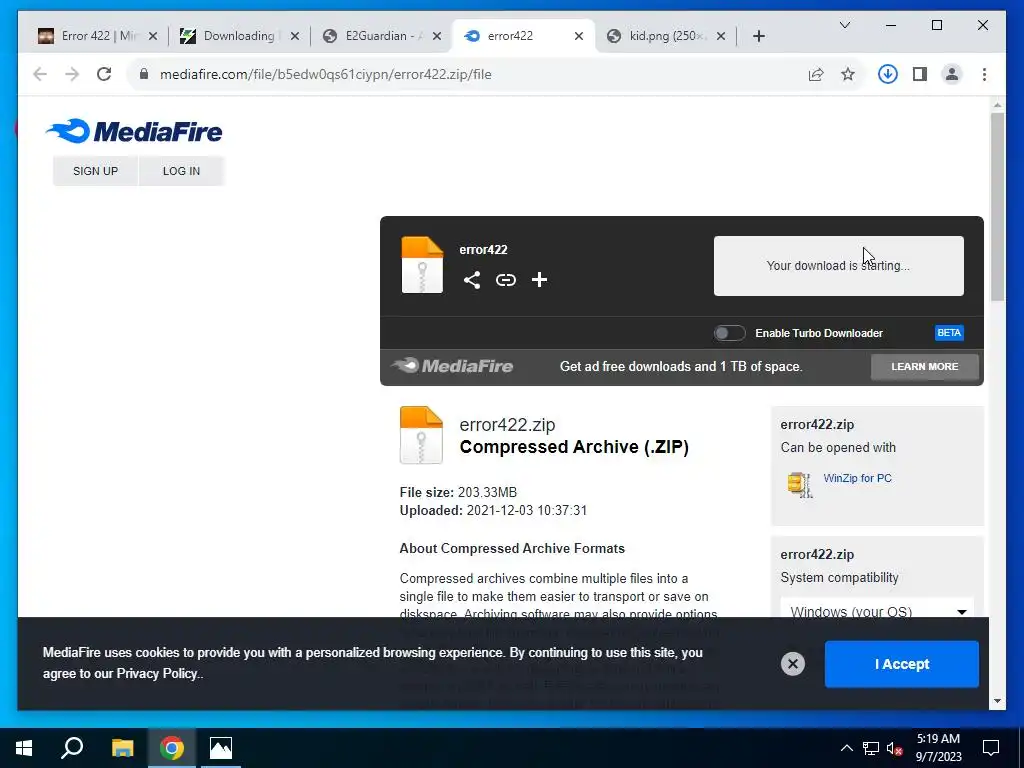Click the scrollbar down arrow
This screenshot has height=768, width=1024.
click(997, 701)
